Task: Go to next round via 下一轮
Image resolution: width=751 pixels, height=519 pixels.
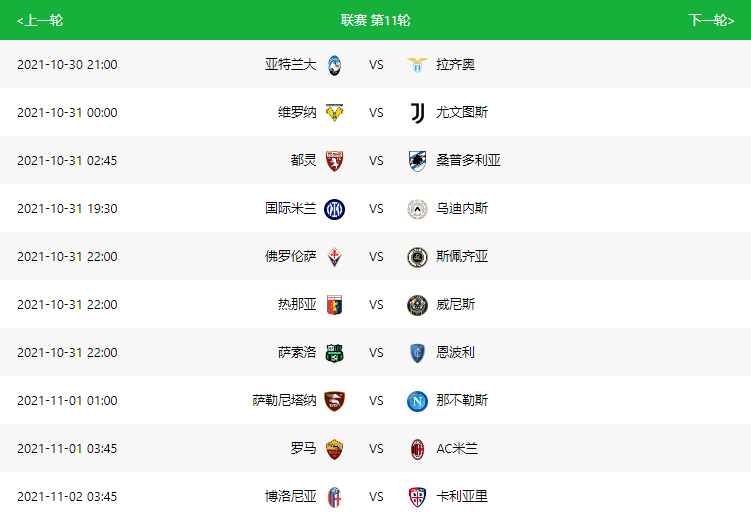Action: [711, 20]
